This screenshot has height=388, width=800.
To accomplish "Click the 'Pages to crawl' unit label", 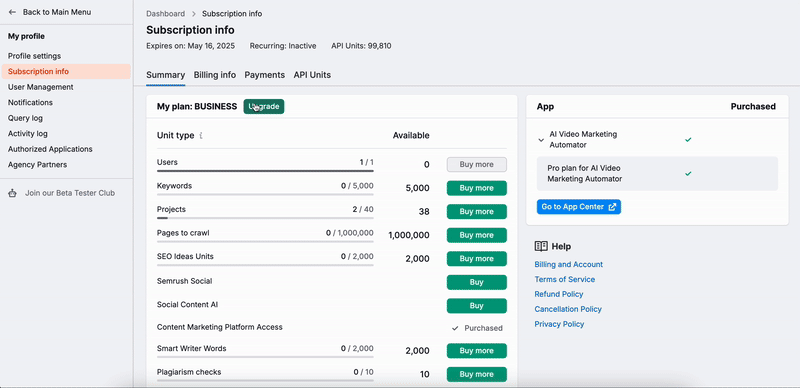I will pos(183,233).
